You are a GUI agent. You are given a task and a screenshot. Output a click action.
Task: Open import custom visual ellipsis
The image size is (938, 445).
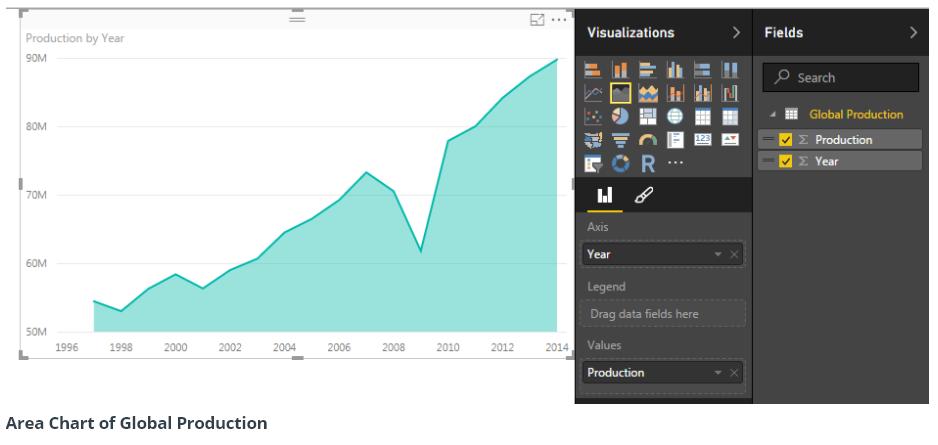pyautogui.click(x=675, y=163)
